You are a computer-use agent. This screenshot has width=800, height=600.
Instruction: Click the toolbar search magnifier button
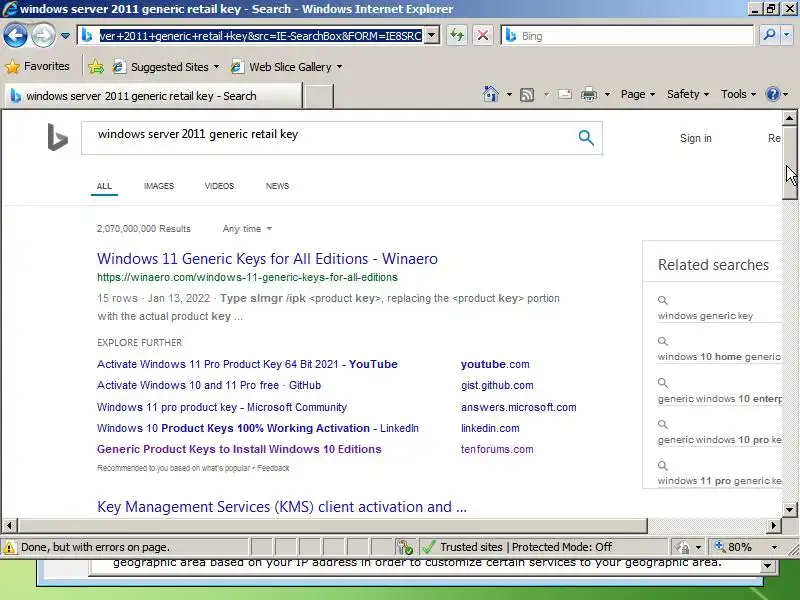pyautogui.click(x=768, y=35)
